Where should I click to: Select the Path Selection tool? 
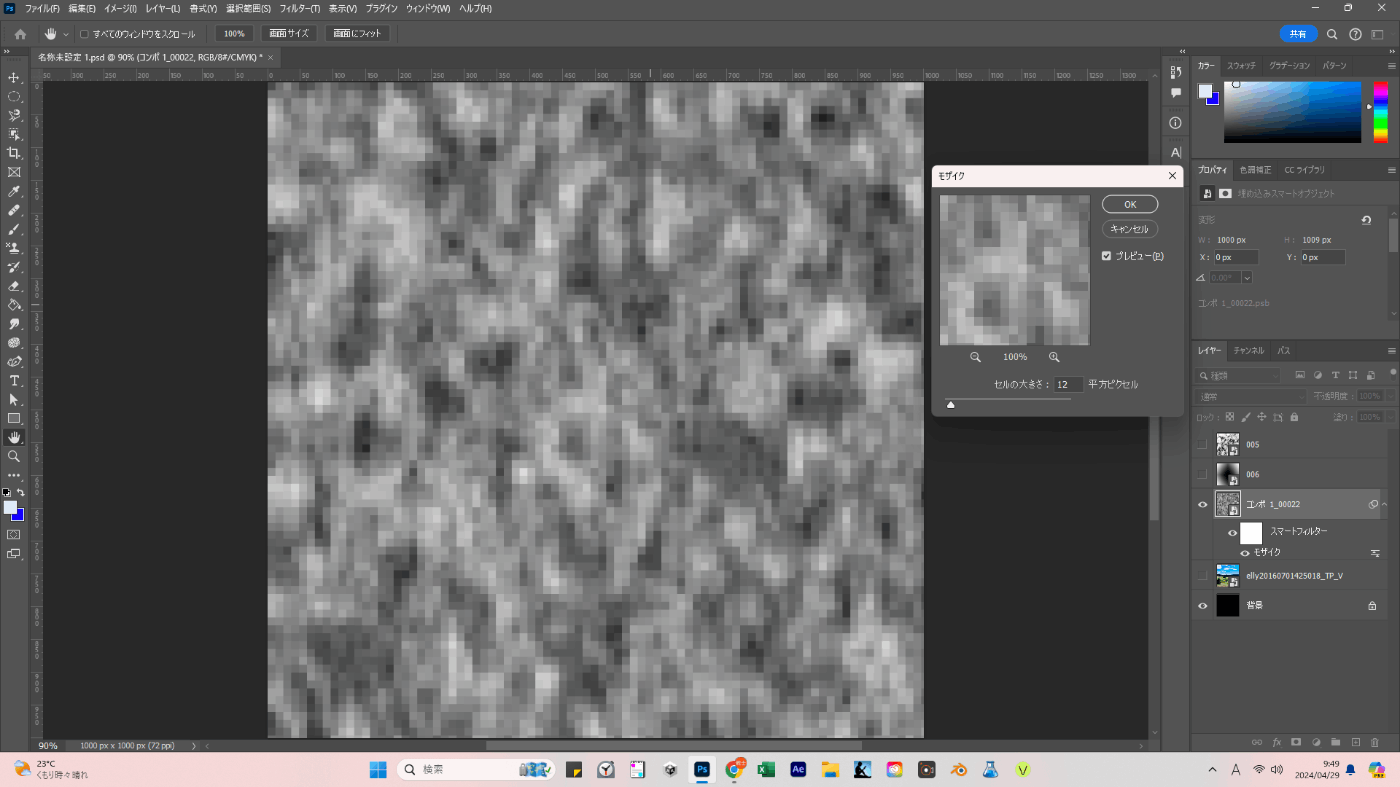coord(14,400)
